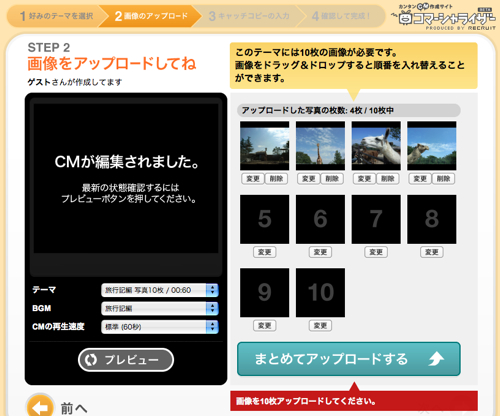Click empty image slot 9

click(x=265, y=293)
